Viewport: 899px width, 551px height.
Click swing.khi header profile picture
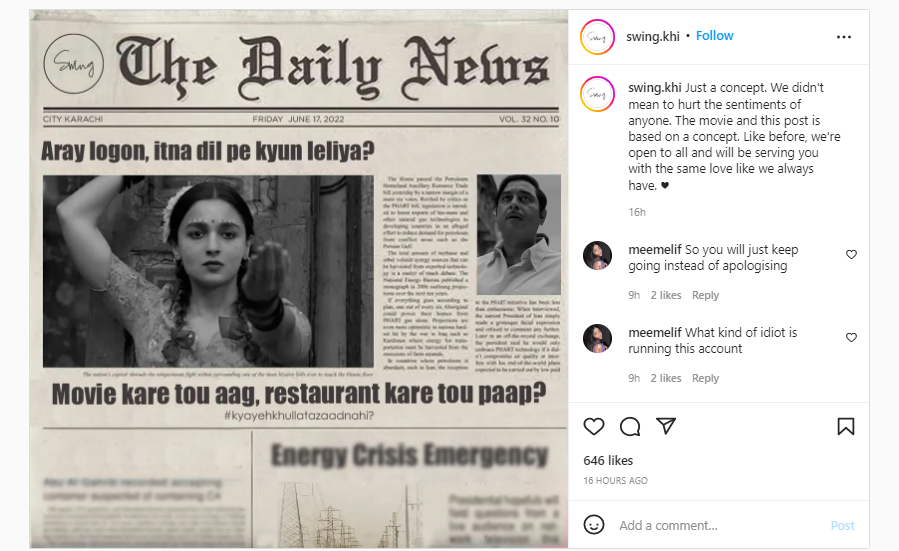(x=597, y=37)
